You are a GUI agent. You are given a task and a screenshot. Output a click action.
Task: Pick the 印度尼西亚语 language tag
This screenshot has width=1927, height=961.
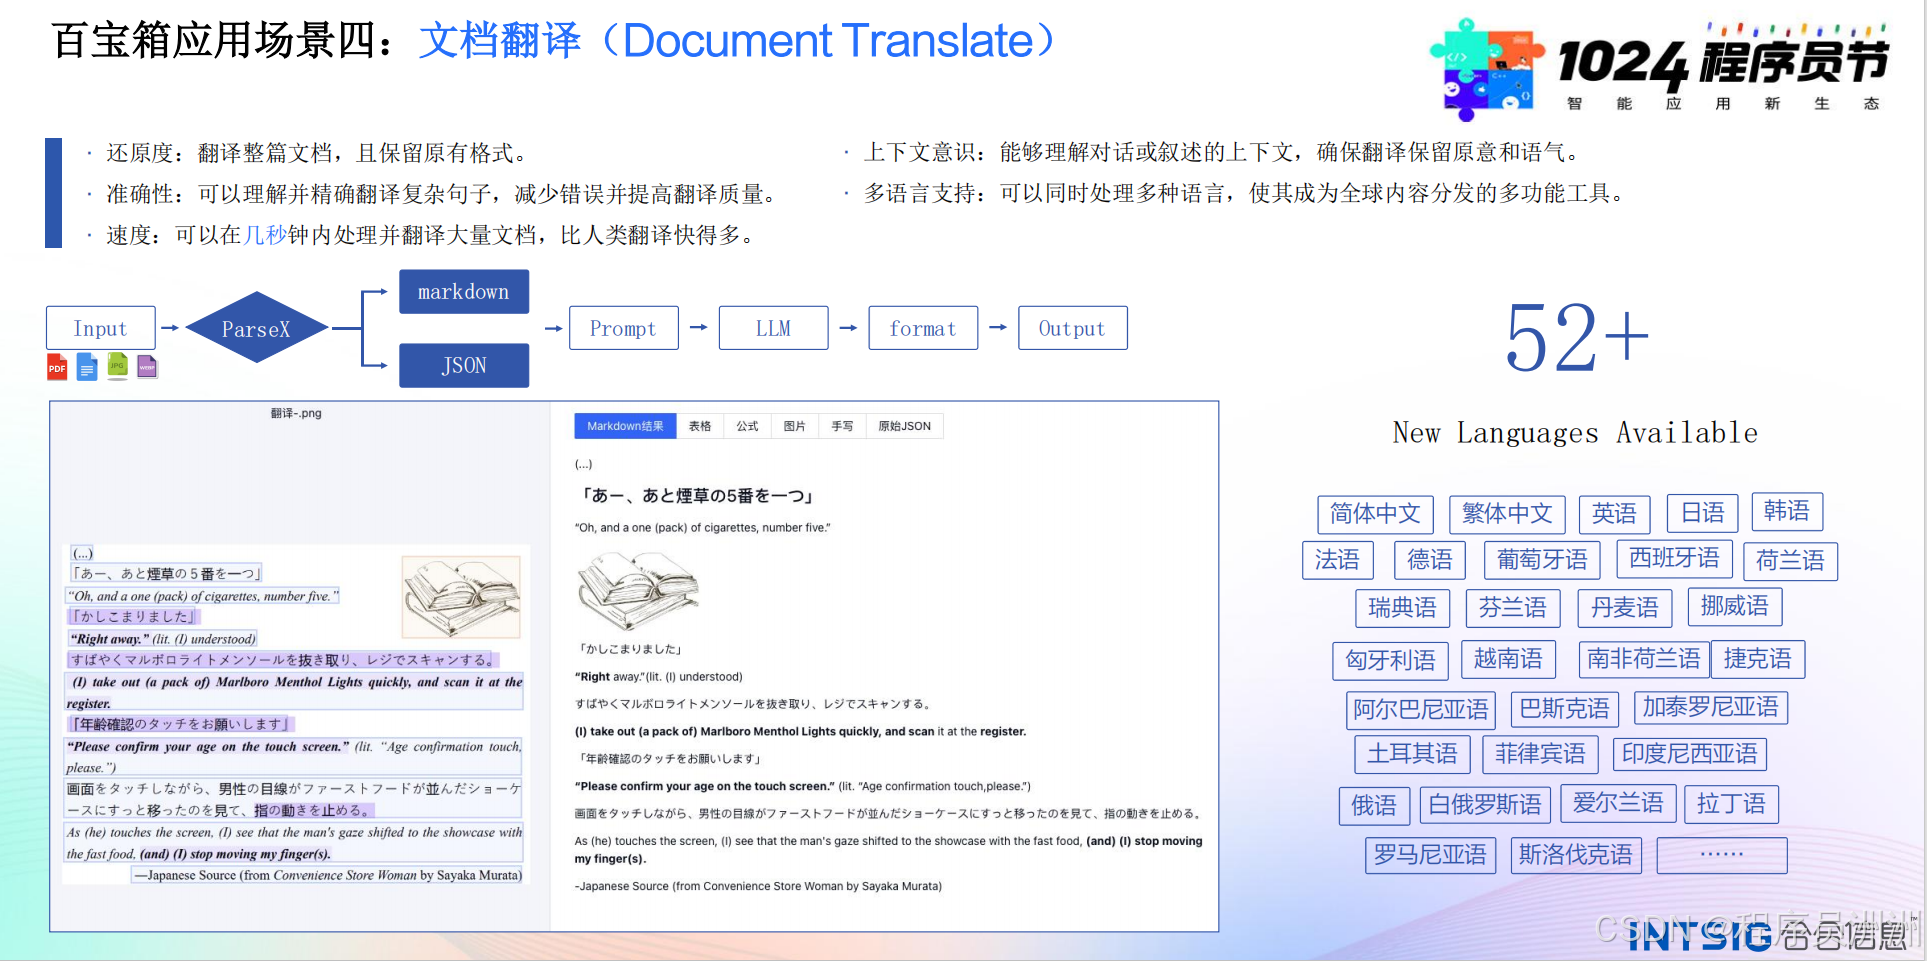(x=1690, y=754)
